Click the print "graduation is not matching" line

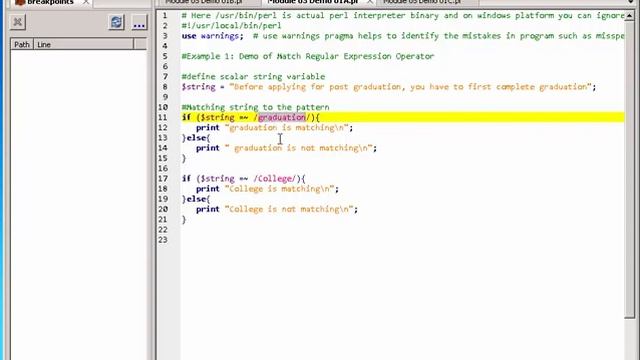286,148
